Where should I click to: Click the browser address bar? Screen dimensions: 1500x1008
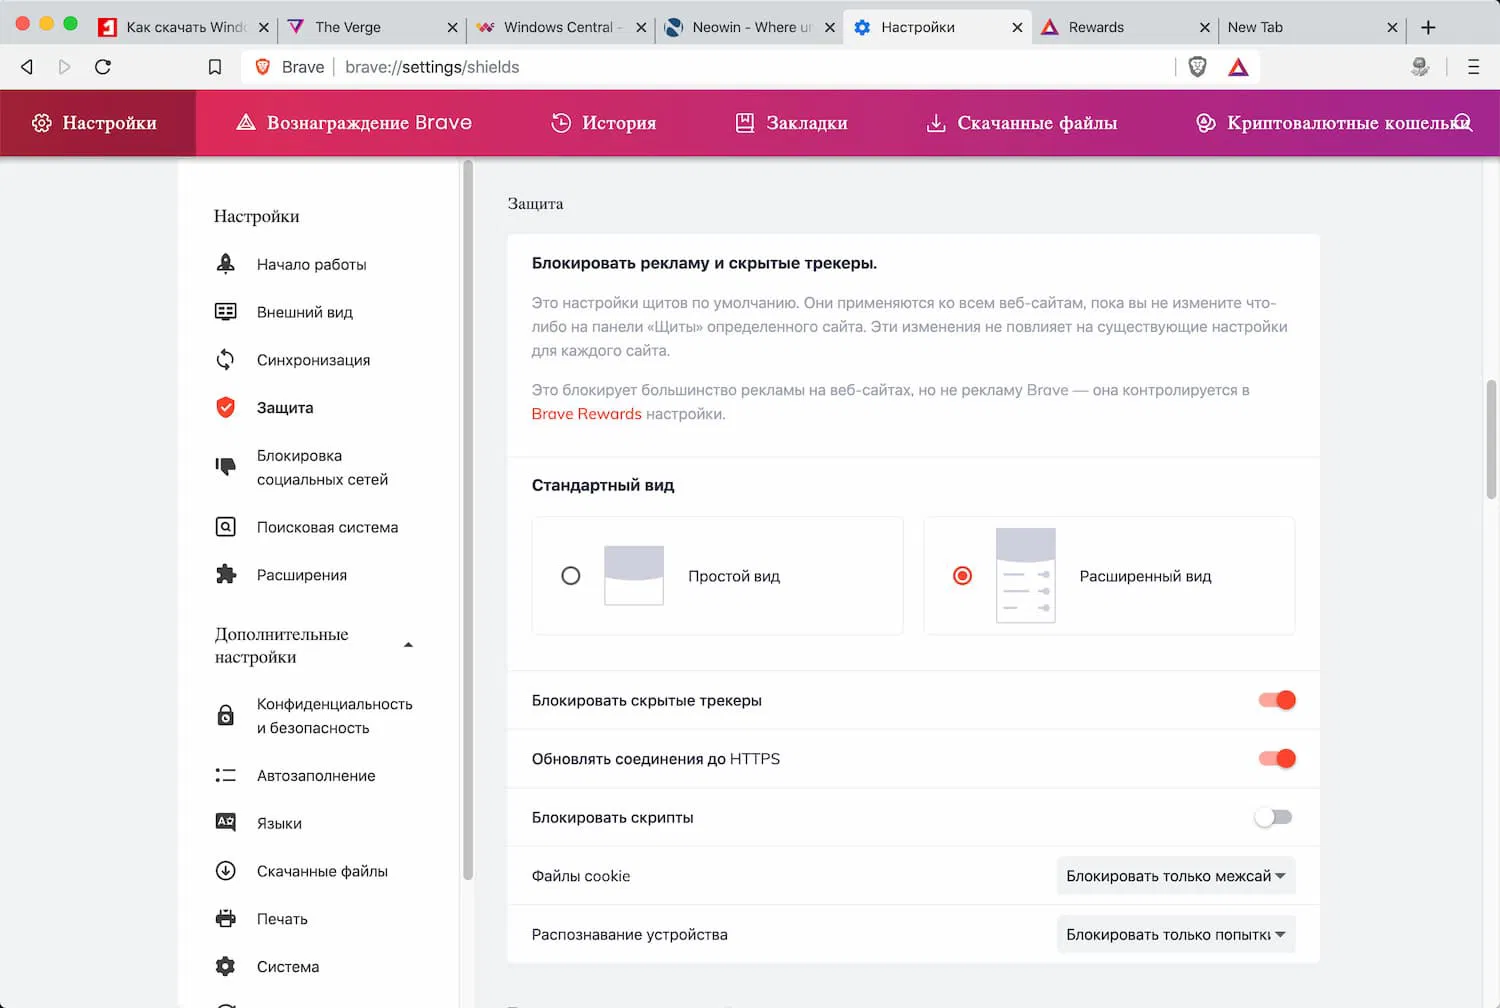(700, 67)
